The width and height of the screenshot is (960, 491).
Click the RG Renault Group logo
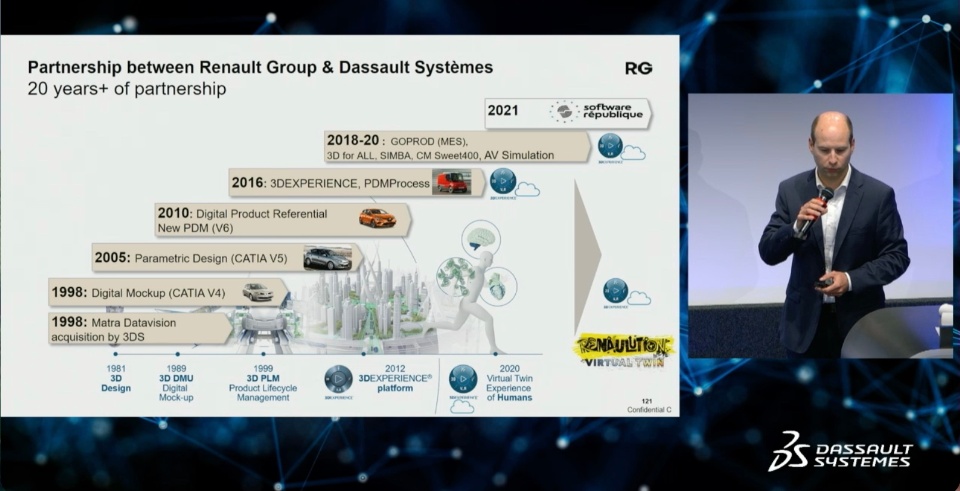point(639,68)
